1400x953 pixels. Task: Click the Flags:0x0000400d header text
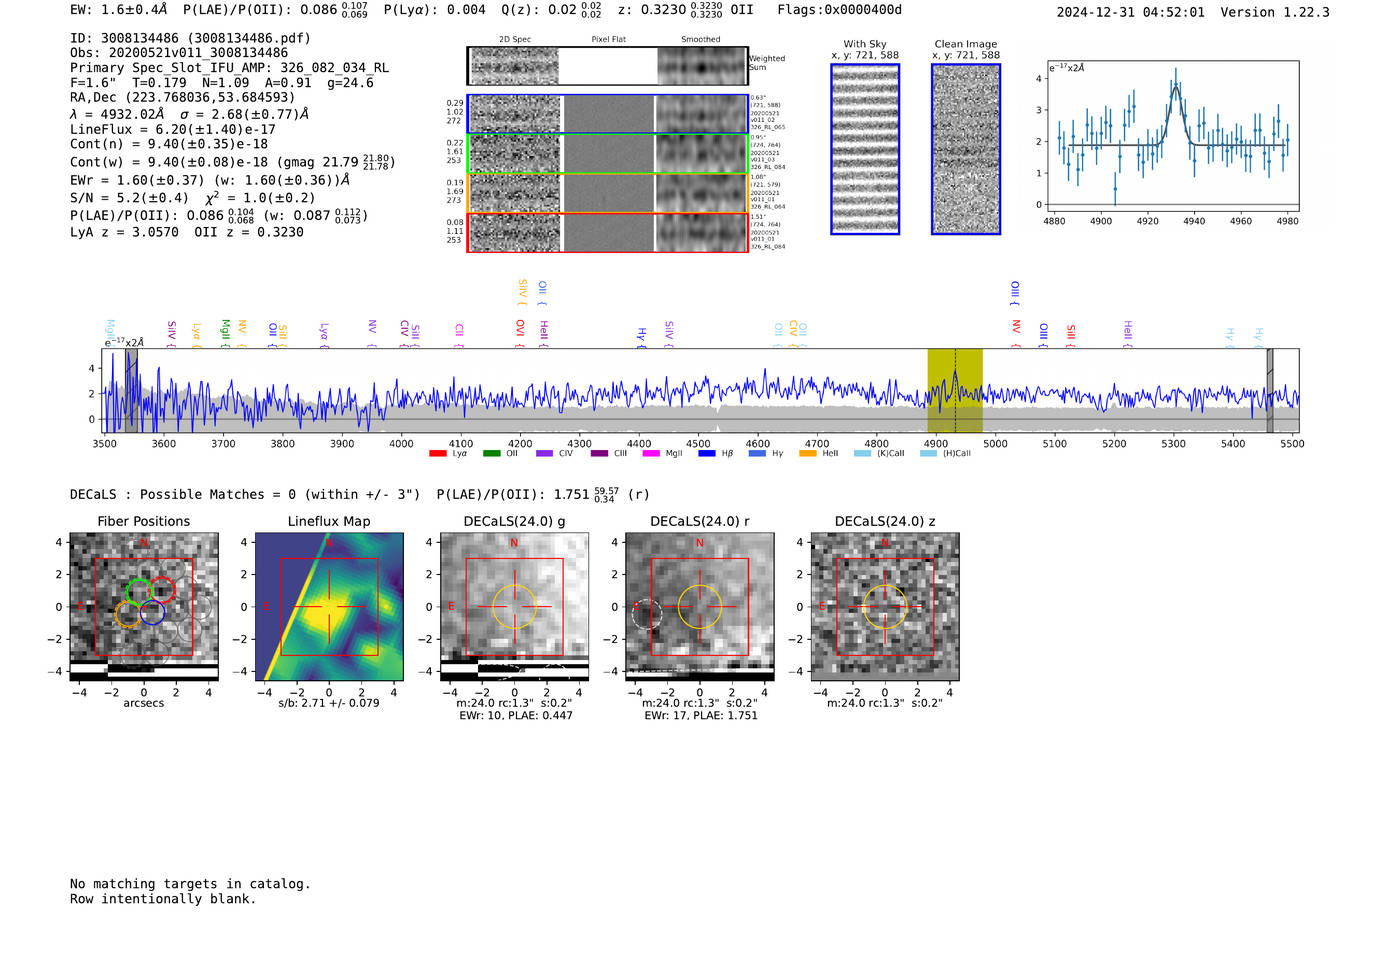tap(839, 10)
